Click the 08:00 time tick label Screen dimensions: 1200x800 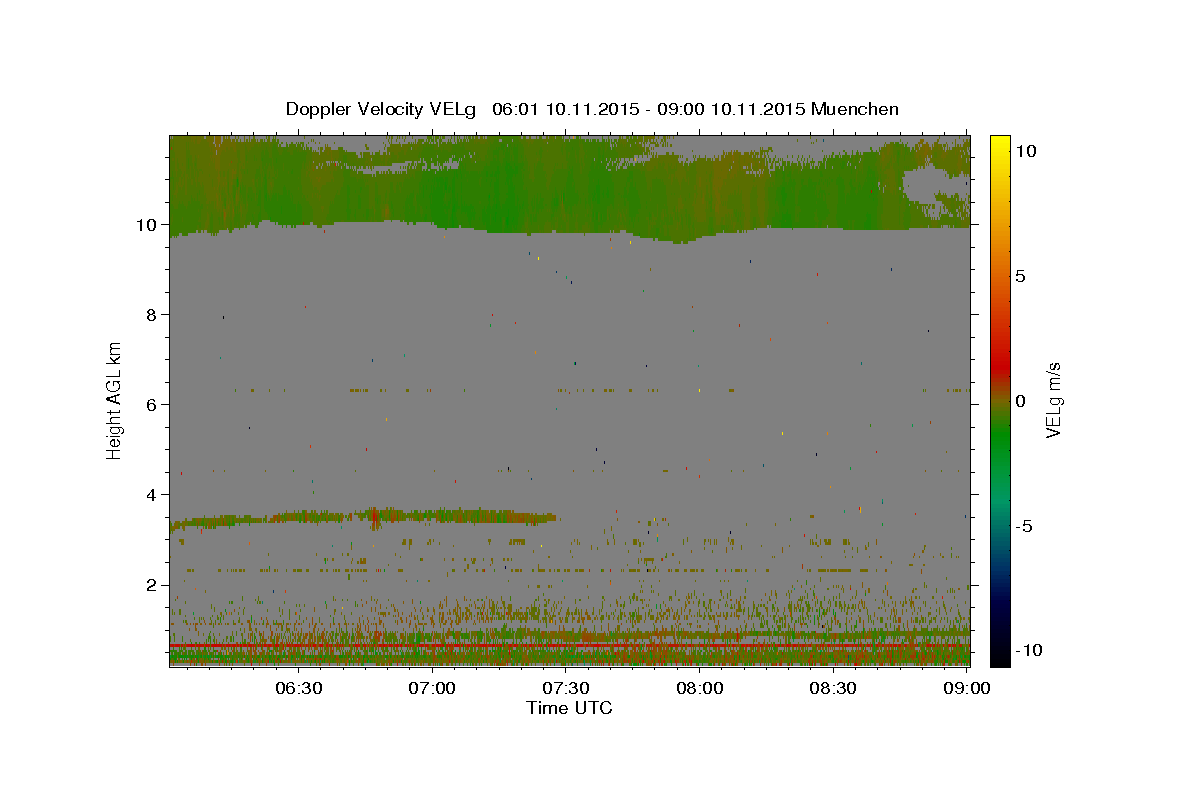click(x=699, y=688)
